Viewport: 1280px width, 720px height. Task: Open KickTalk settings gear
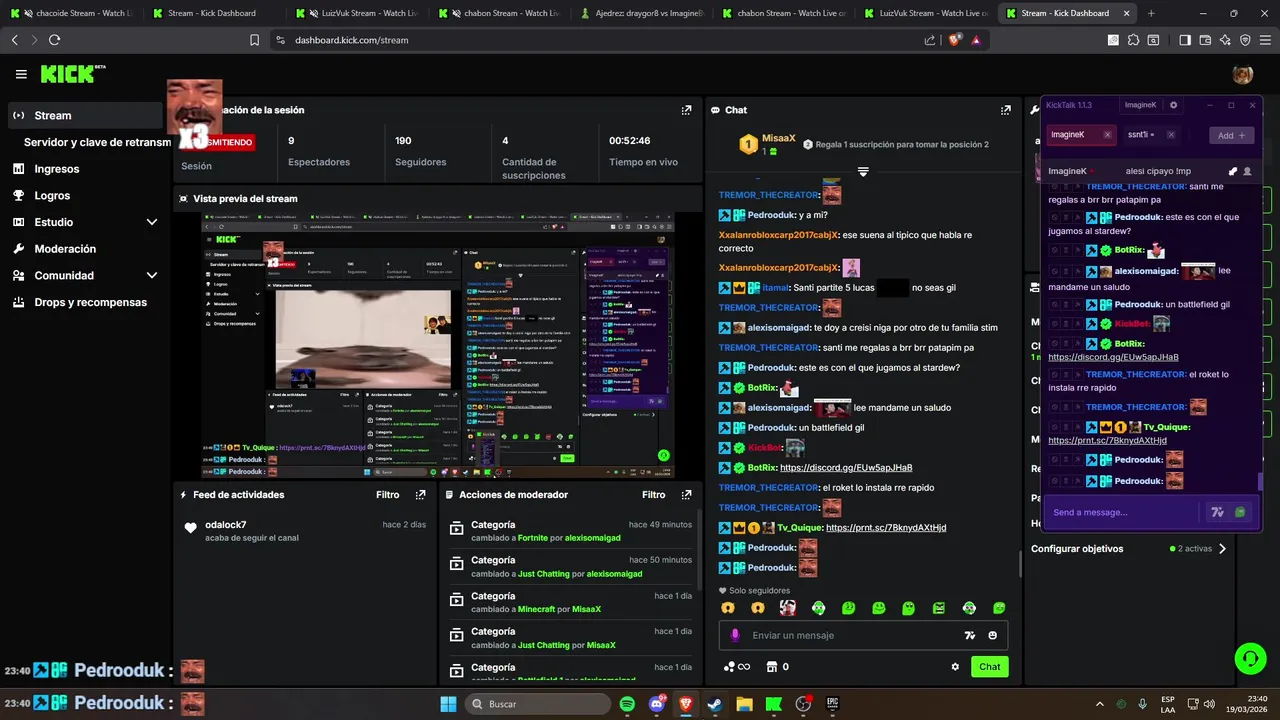point(1174,105)
